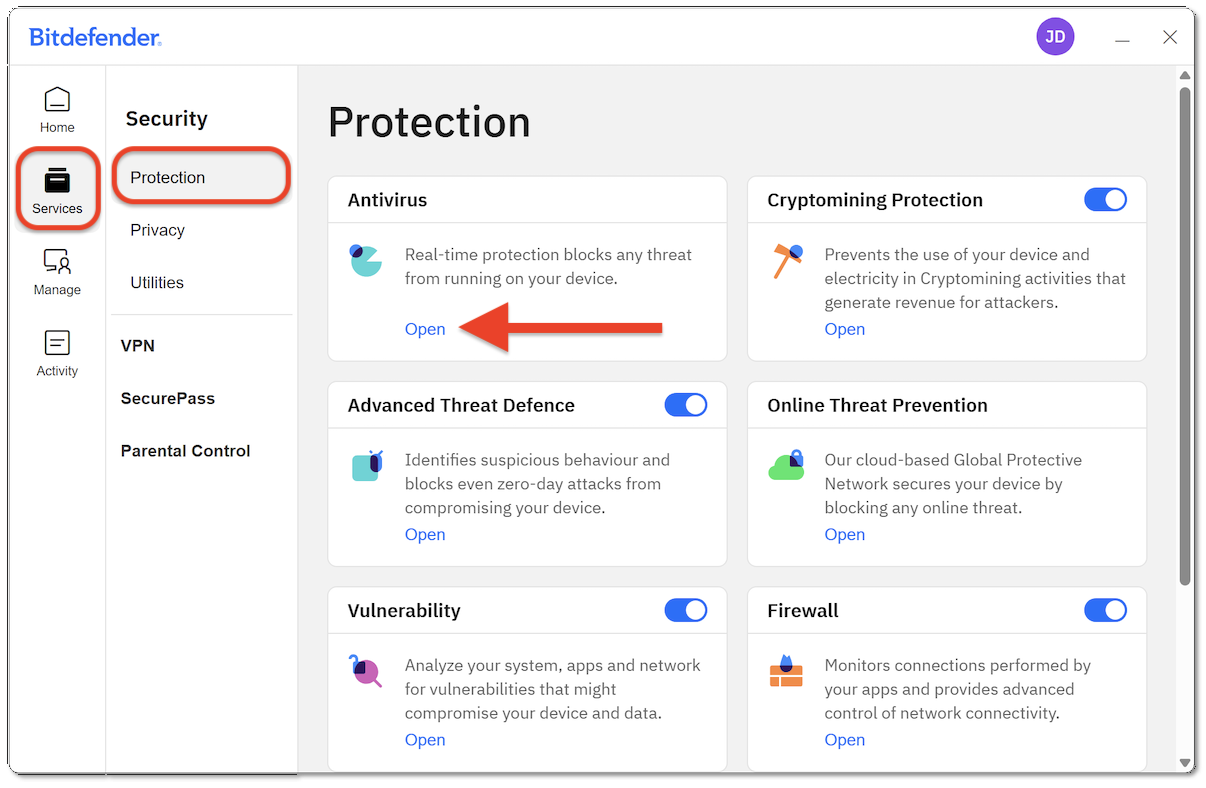Turn off Advanced Threat Defence

click(685, 404)
